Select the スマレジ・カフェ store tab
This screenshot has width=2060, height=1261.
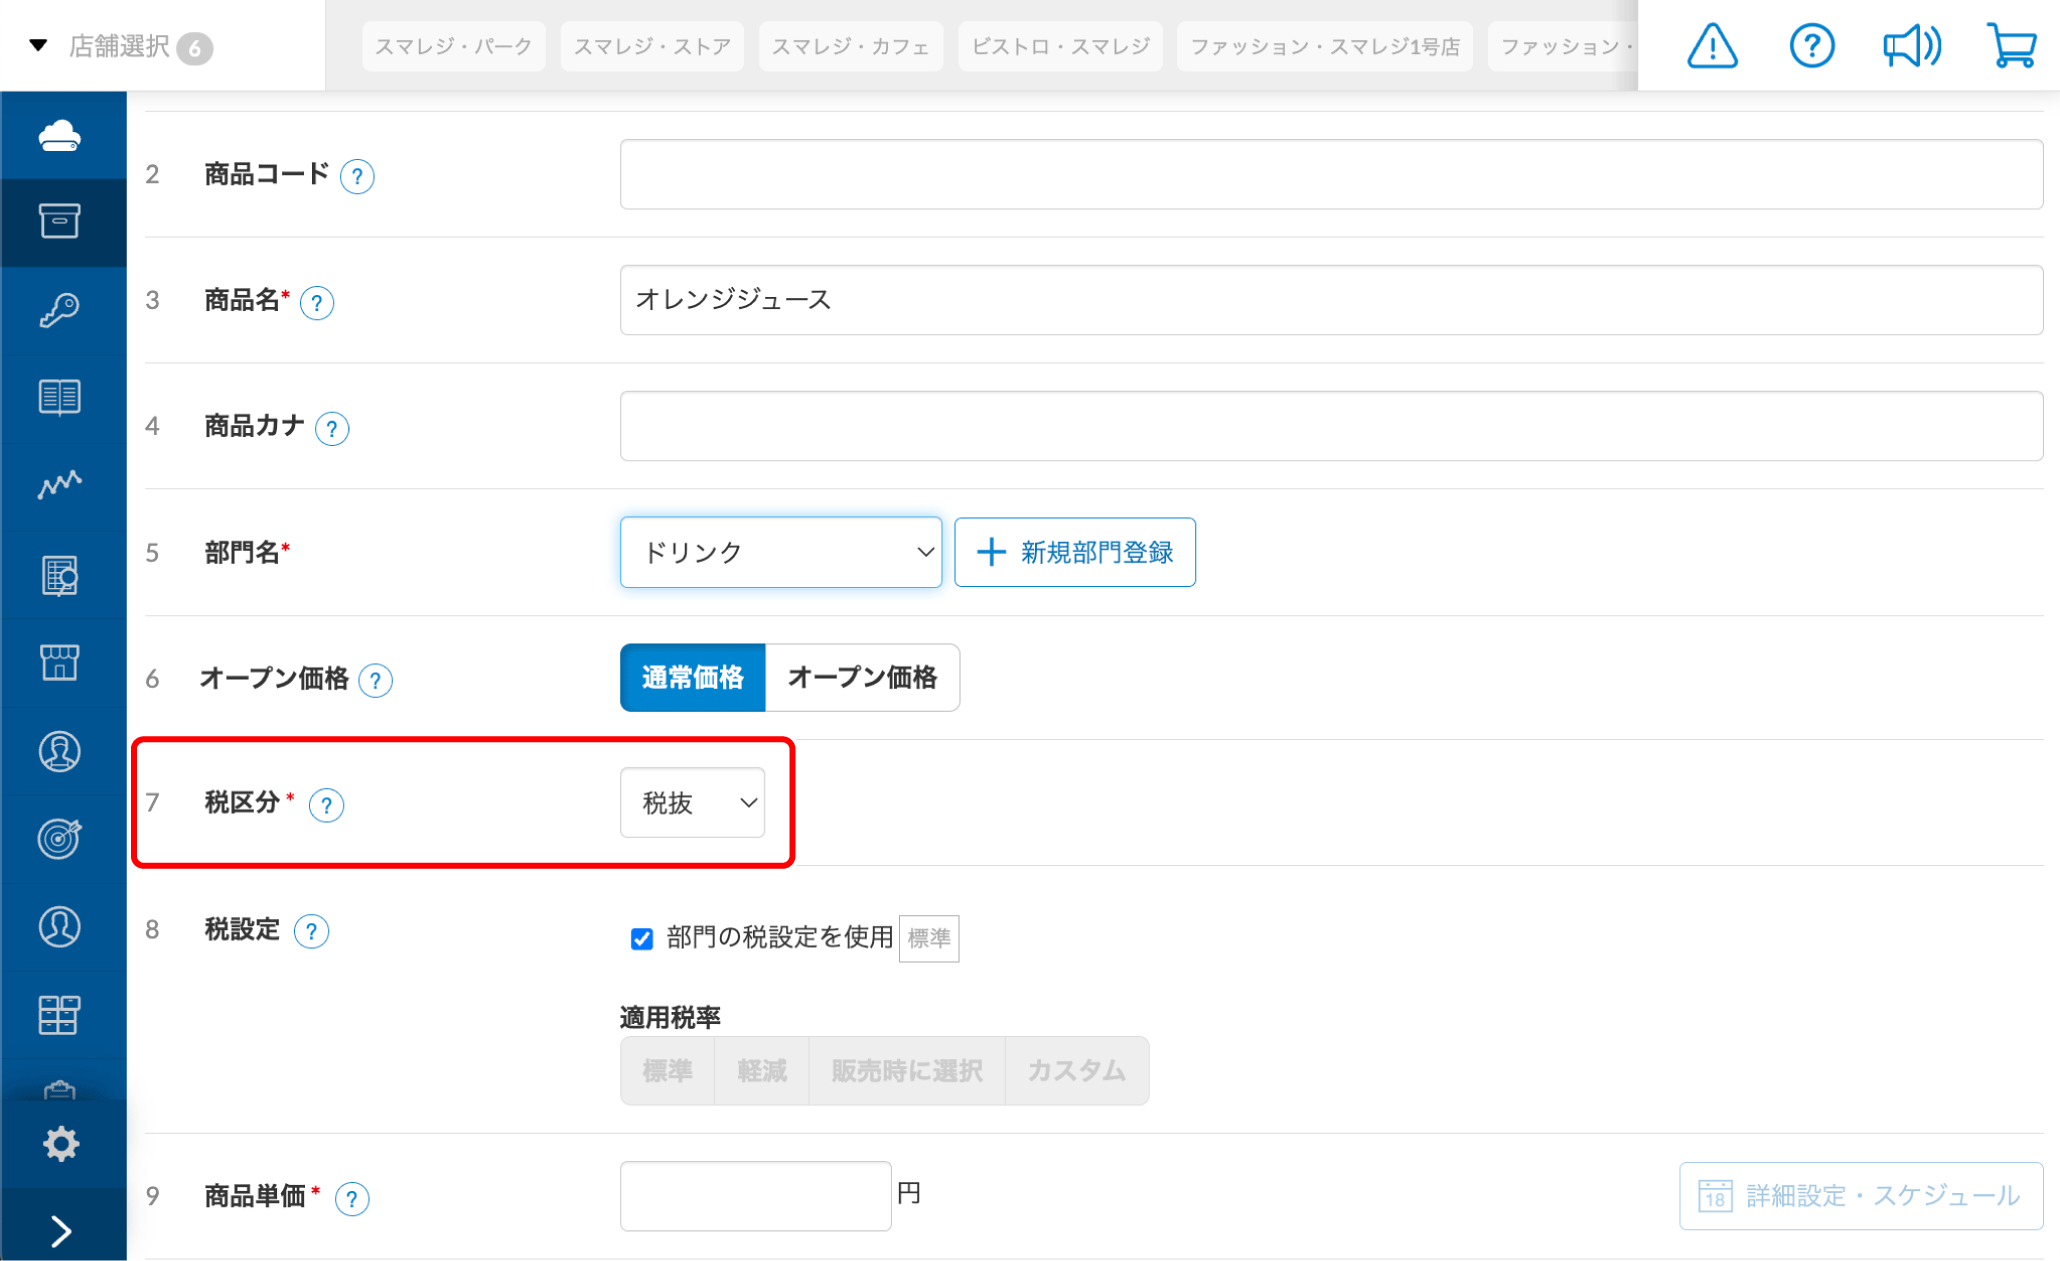[850, 45]
